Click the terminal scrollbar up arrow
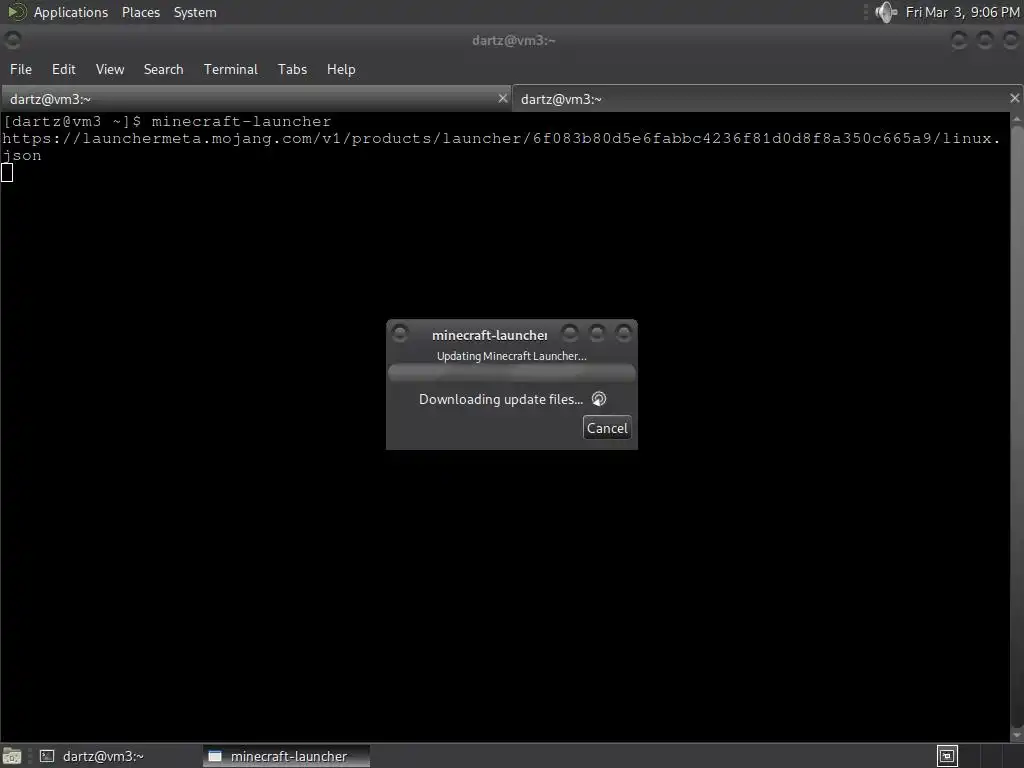 1017,119
